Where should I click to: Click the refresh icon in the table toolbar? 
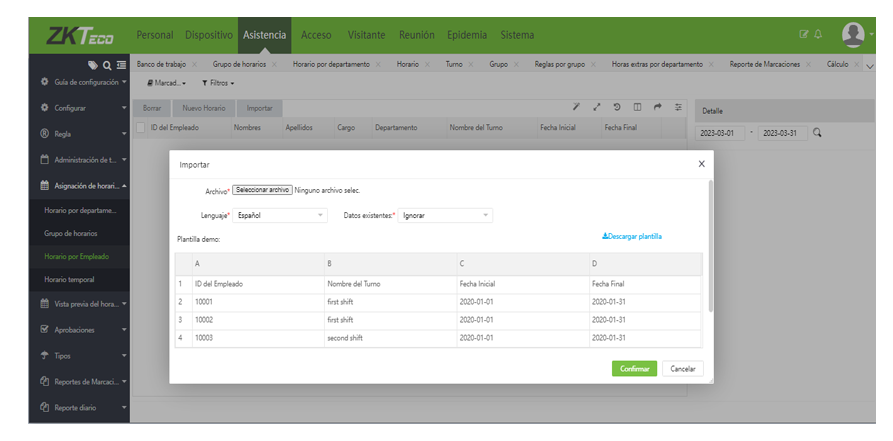pyautogui.click(x=617, y=107)
